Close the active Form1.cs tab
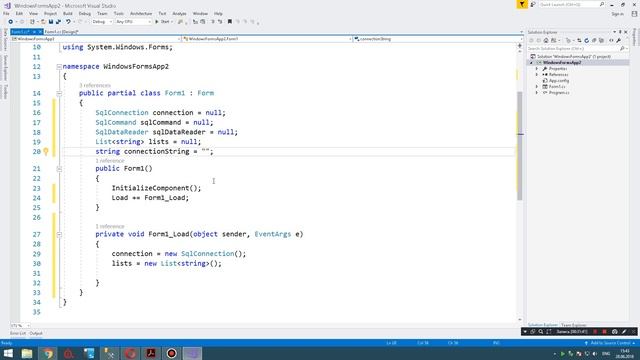Viewport: 640px width, 360px height. click(x=40, y=31)
